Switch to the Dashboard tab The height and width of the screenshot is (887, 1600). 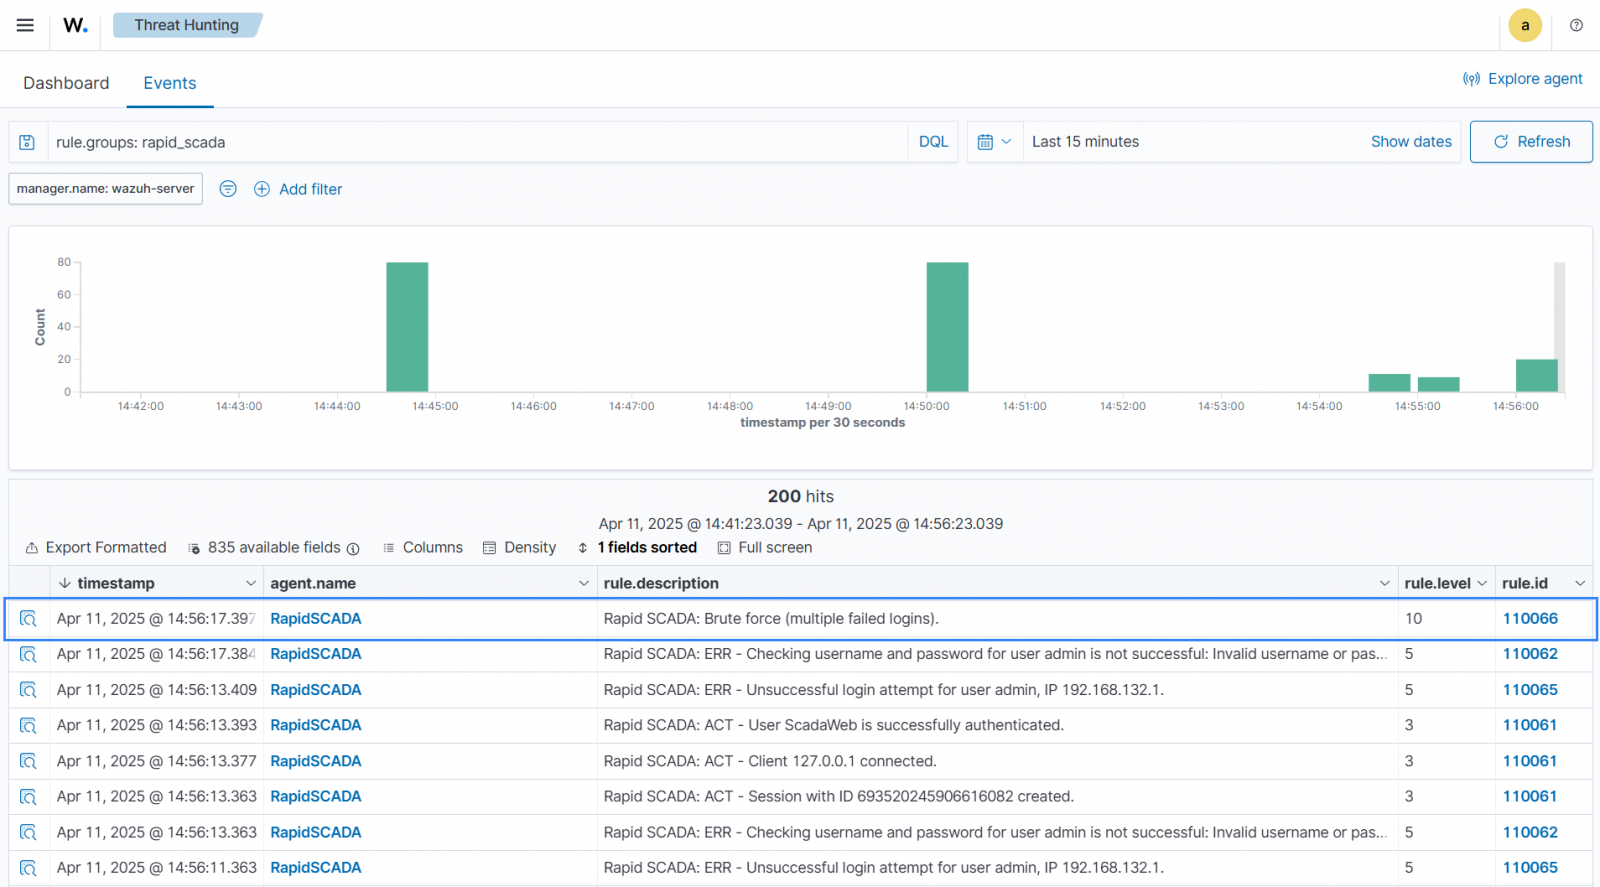tap(66, 83)
